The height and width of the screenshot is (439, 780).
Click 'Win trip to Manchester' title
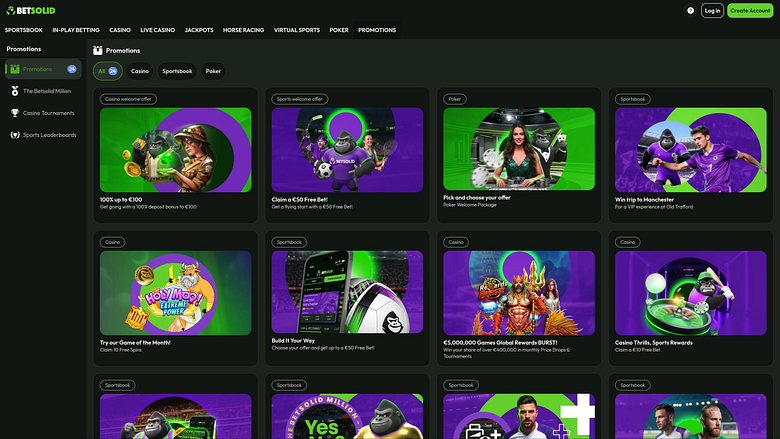(x=644, y=199)
